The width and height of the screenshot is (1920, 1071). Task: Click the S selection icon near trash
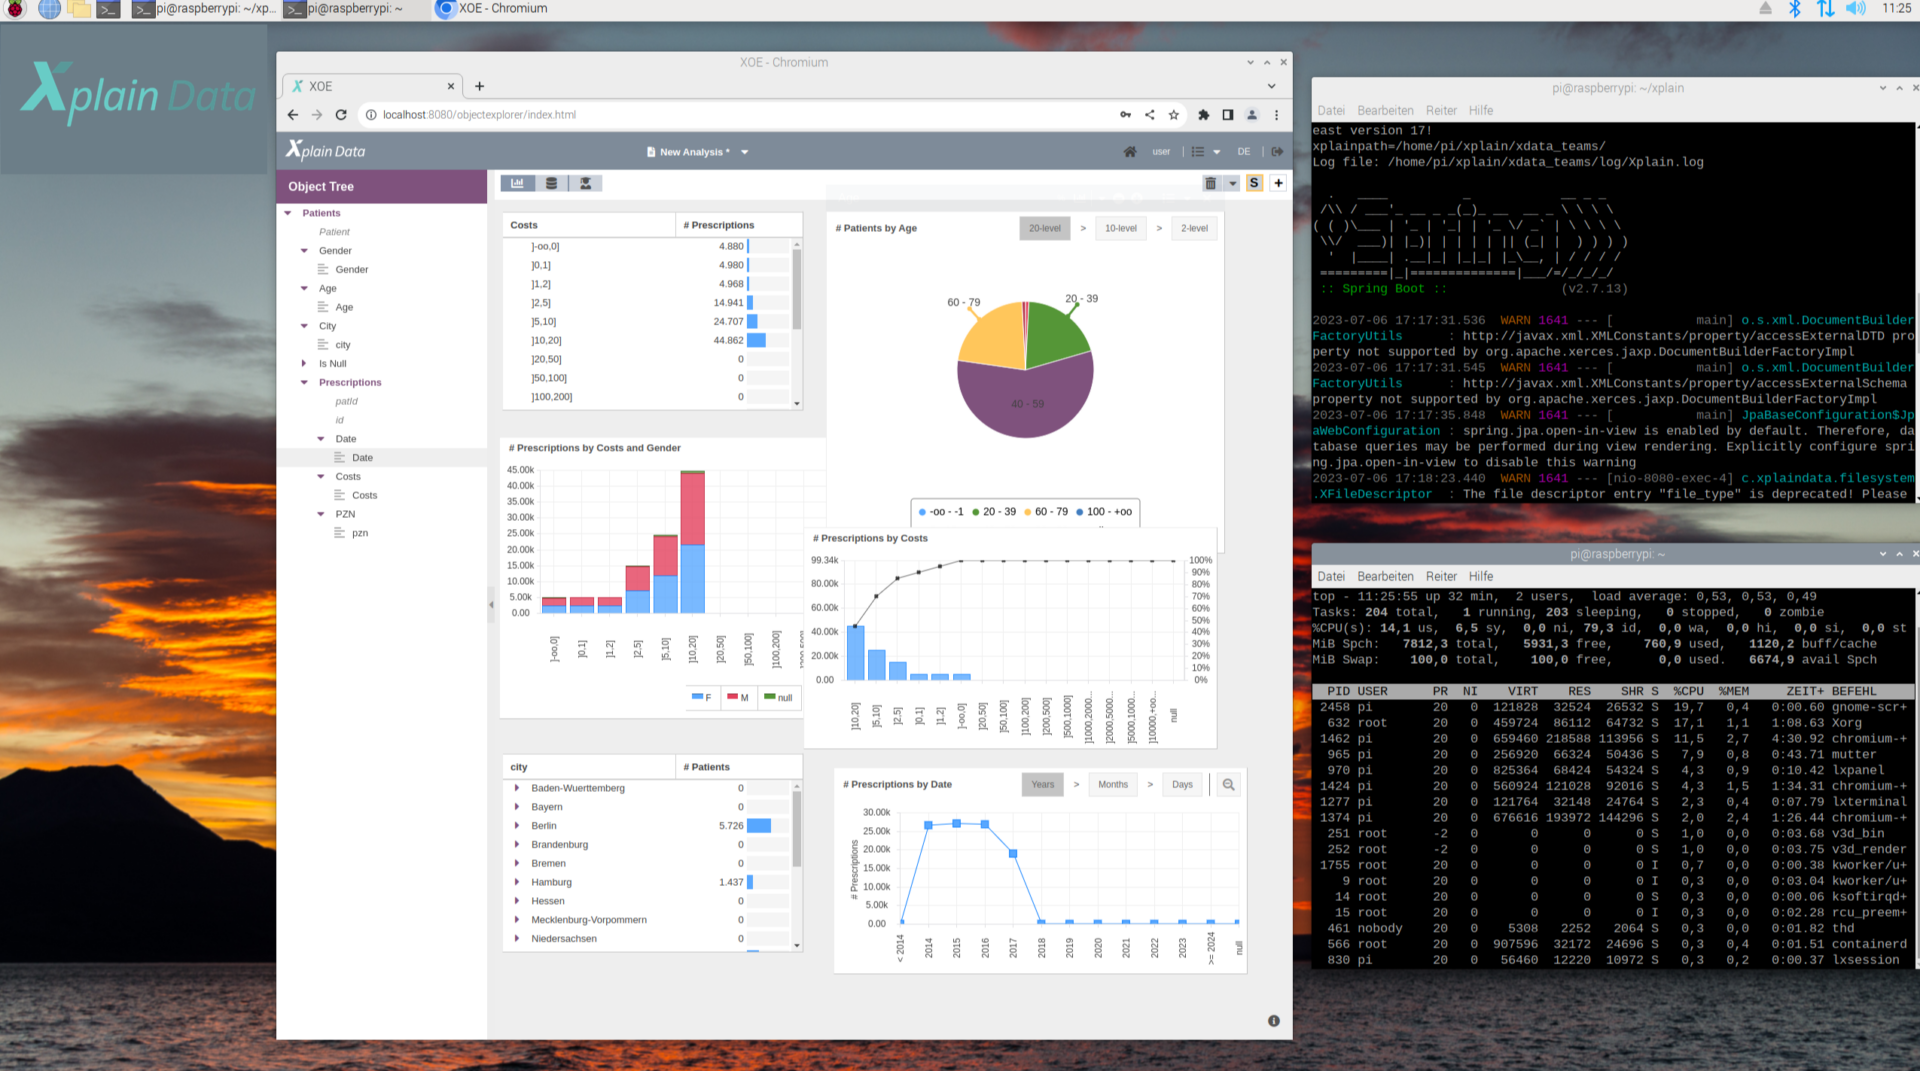1254,183
